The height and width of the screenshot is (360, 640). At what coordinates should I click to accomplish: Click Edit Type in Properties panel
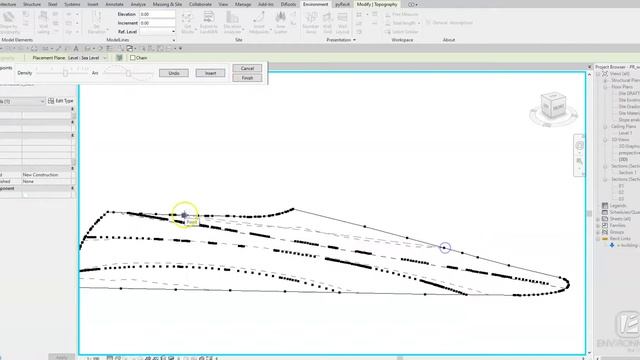61,101
